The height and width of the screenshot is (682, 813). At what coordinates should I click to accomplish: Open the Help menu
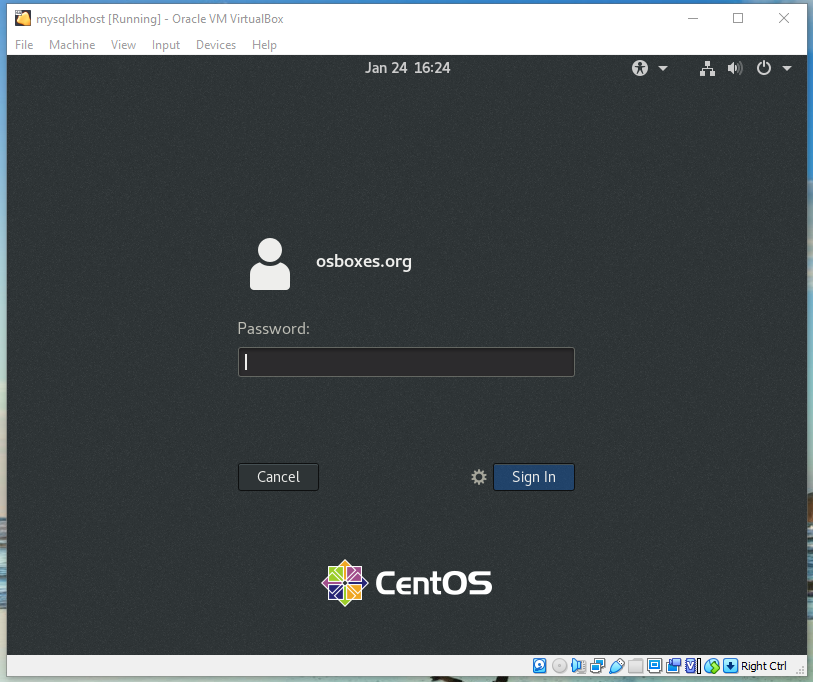[264, 45]
